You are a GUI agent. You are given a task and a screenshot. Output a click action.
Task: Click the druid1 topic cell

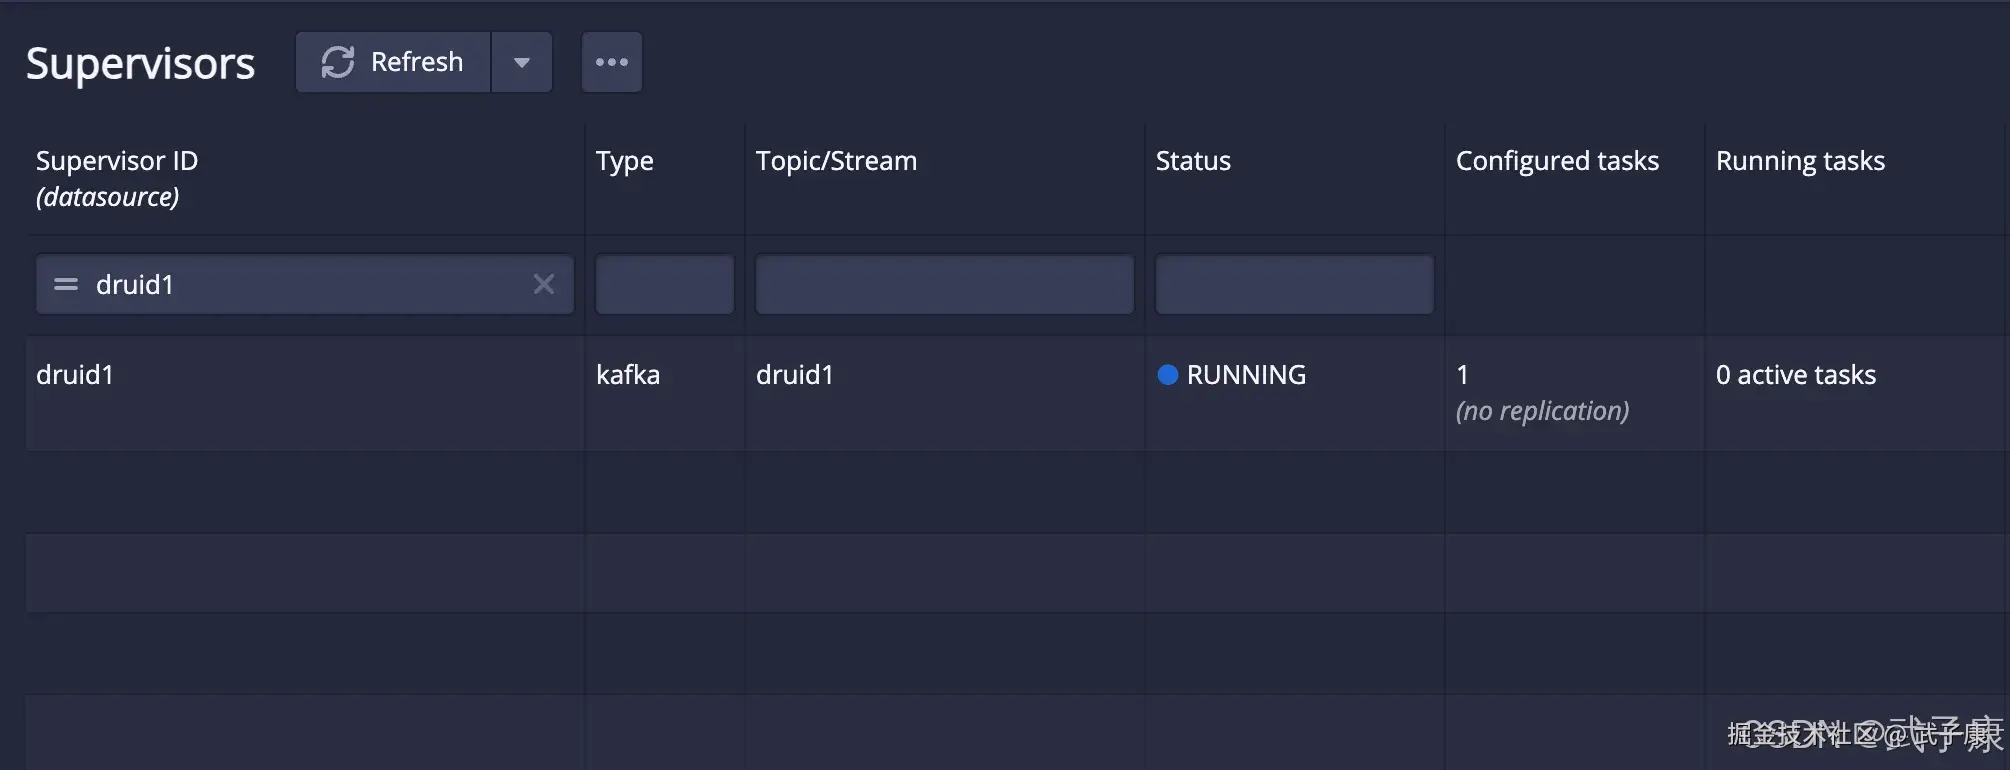795,375
